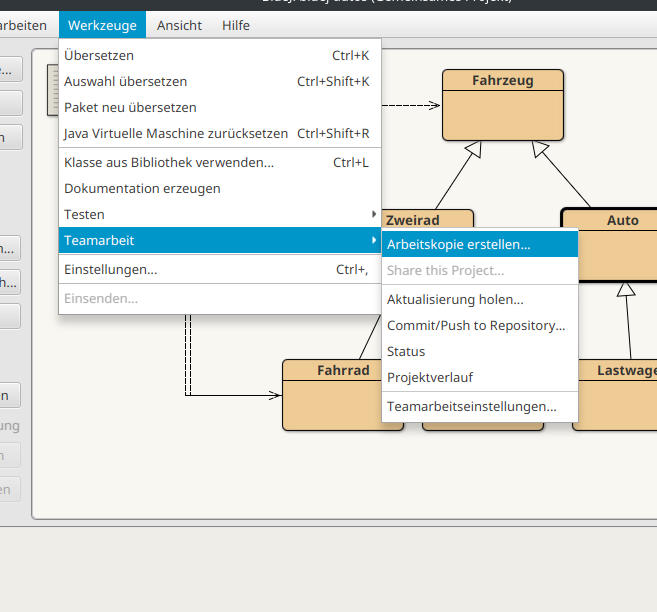Select the Lastwagen class box
This screenshot has height=612, width=657.
618,395
